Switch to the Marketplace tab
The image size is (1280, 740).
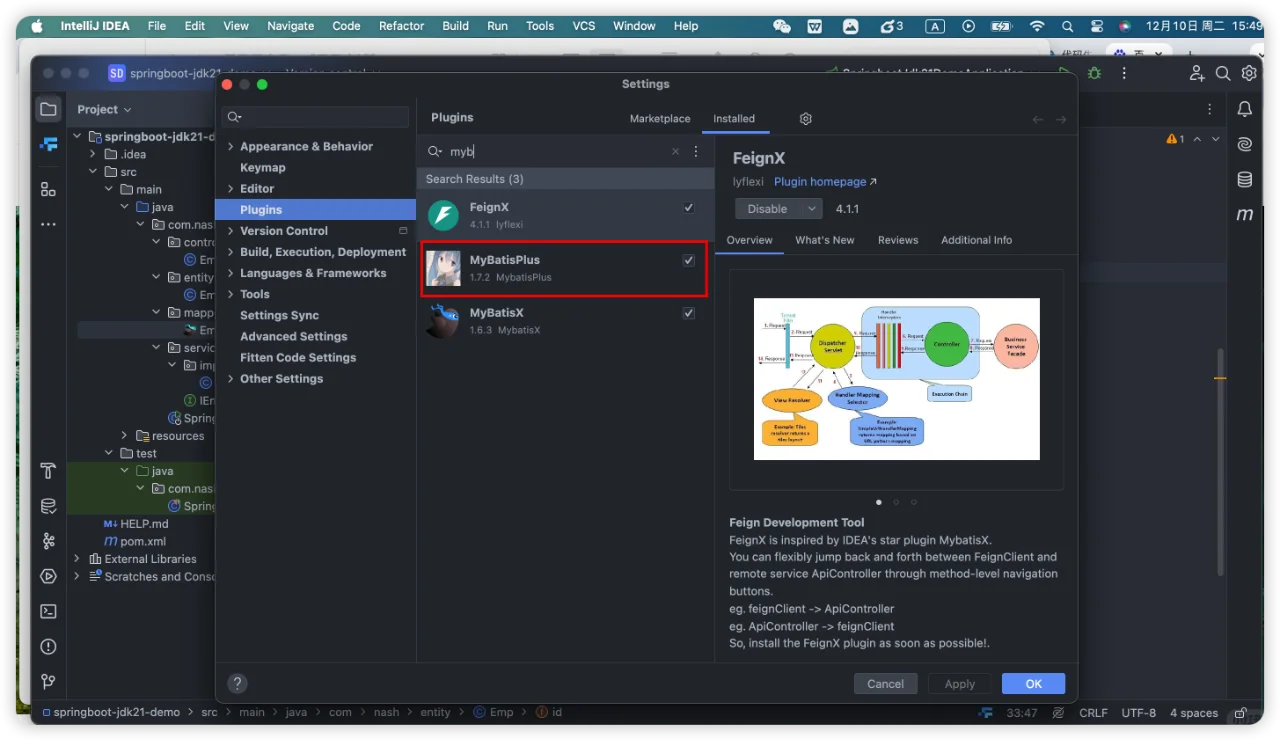(x=660, y=118)
